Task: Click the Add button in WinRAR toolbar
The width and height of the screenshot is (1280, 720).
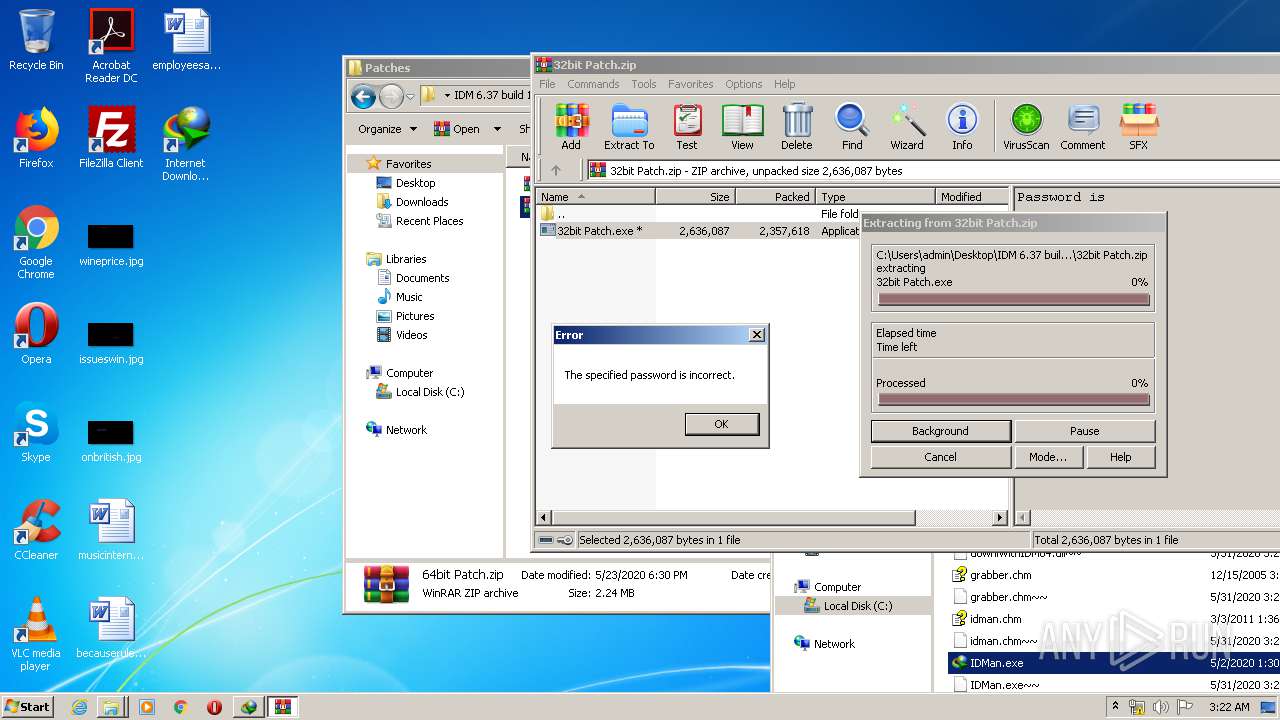Action: 570,127
